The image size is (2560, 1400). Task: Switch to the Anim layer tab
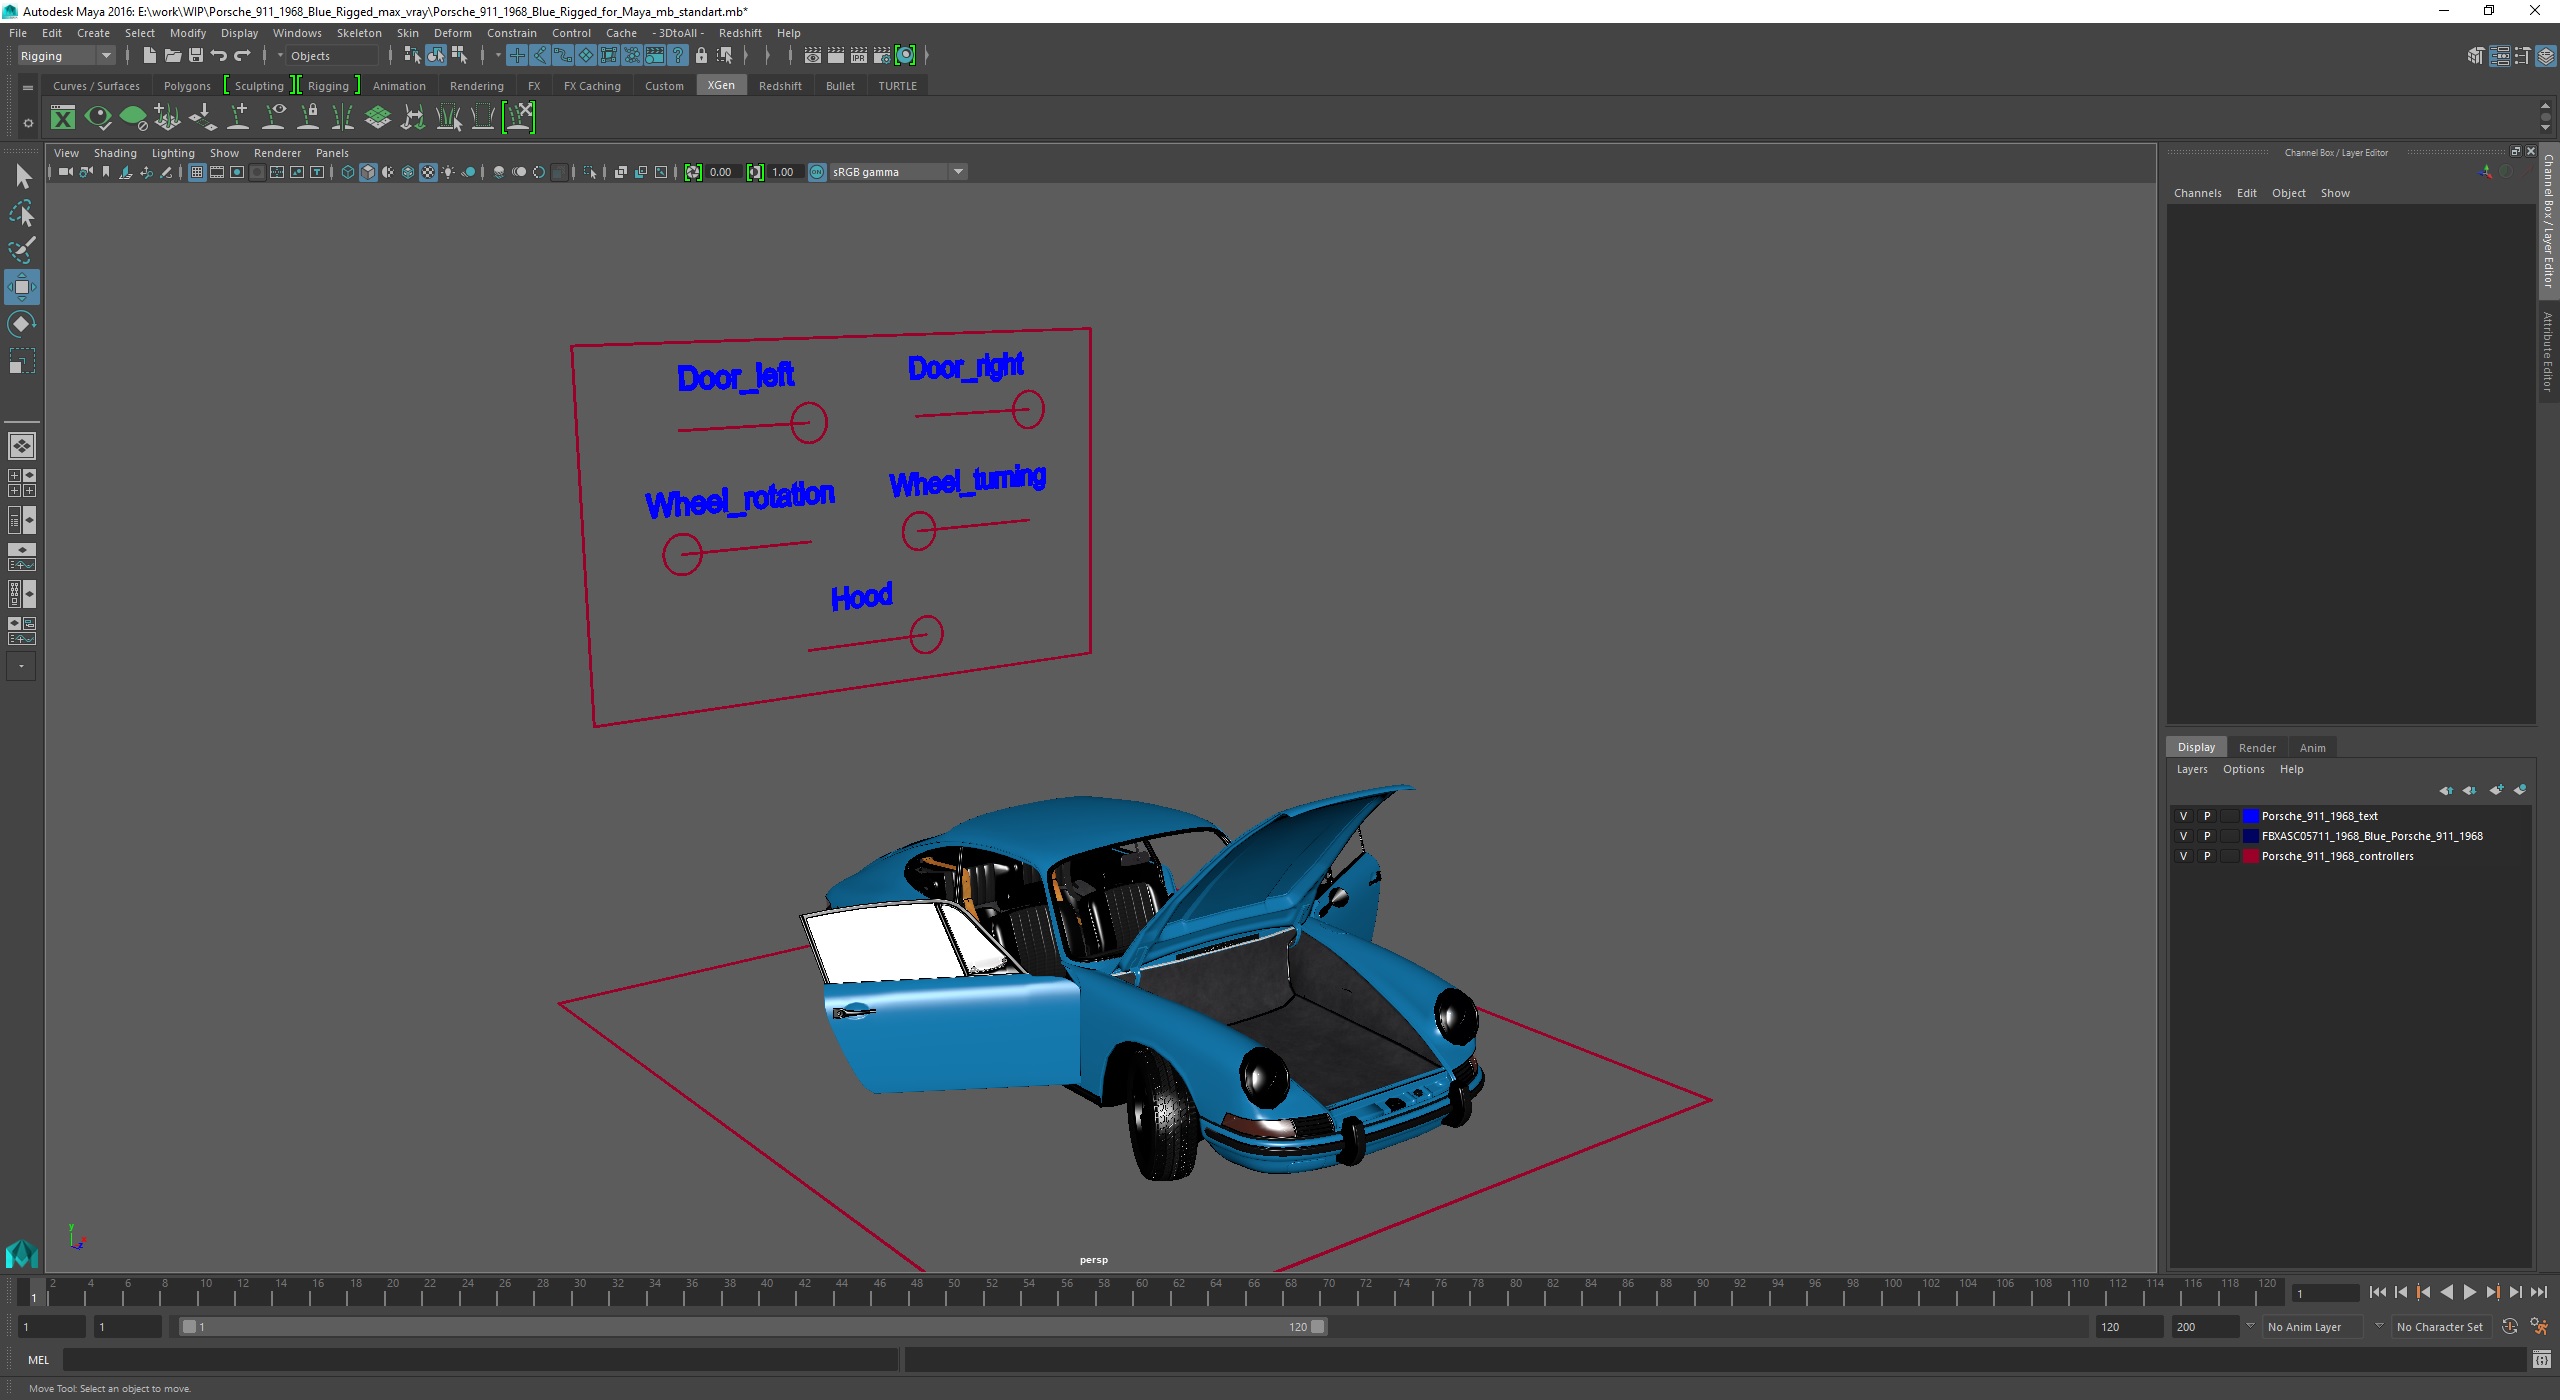[2312, 748]
